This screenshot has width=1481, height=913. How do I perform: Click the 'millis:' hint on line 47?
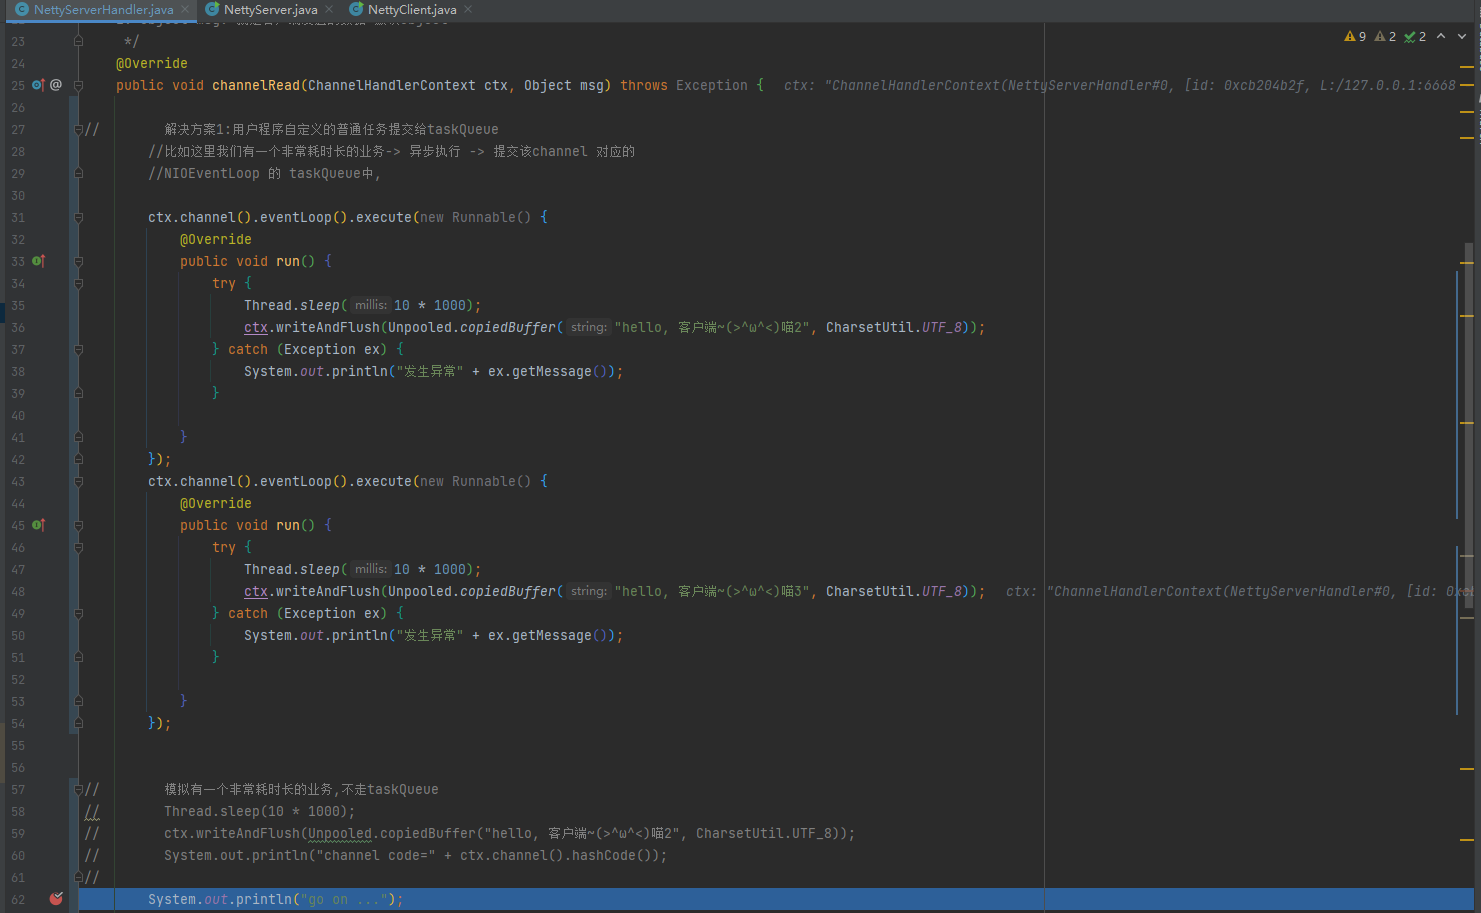(370, 569)
